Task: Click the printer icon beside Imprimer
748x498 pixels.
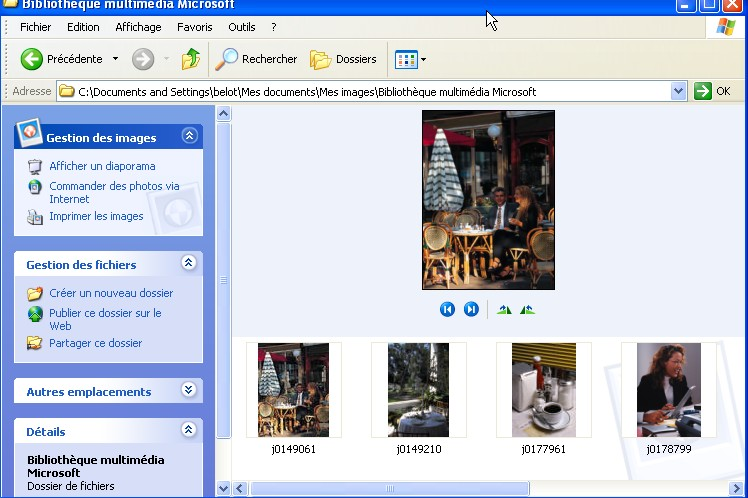Action: (x=35, y=217)
